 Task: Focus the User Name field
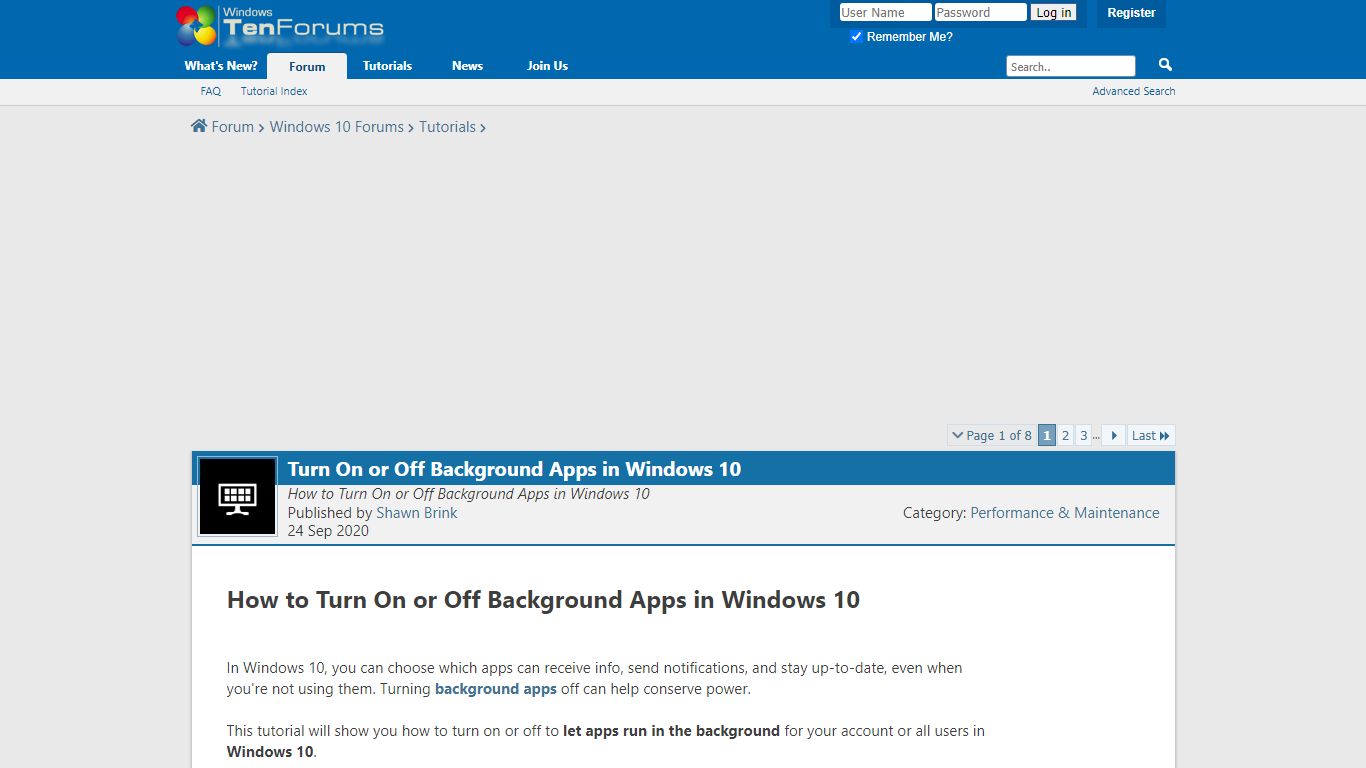(885, 13)
